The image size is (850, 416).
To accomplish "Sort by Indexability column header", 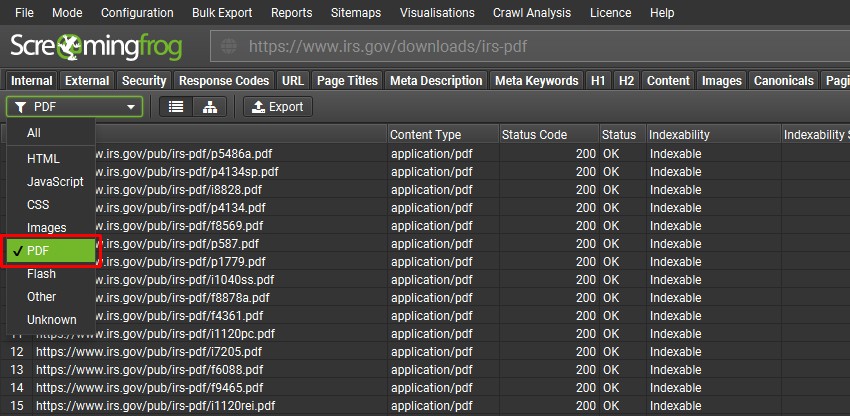I will point(713,135).
